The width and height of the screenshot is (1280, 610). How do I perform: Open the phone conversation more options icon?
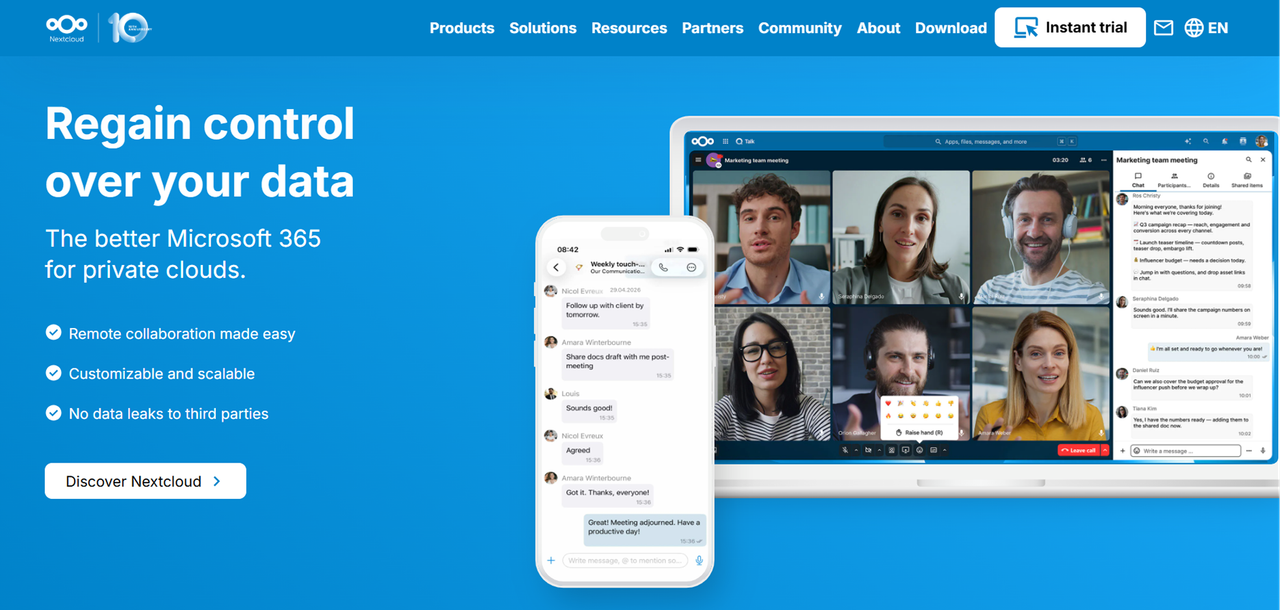(691, 267)
